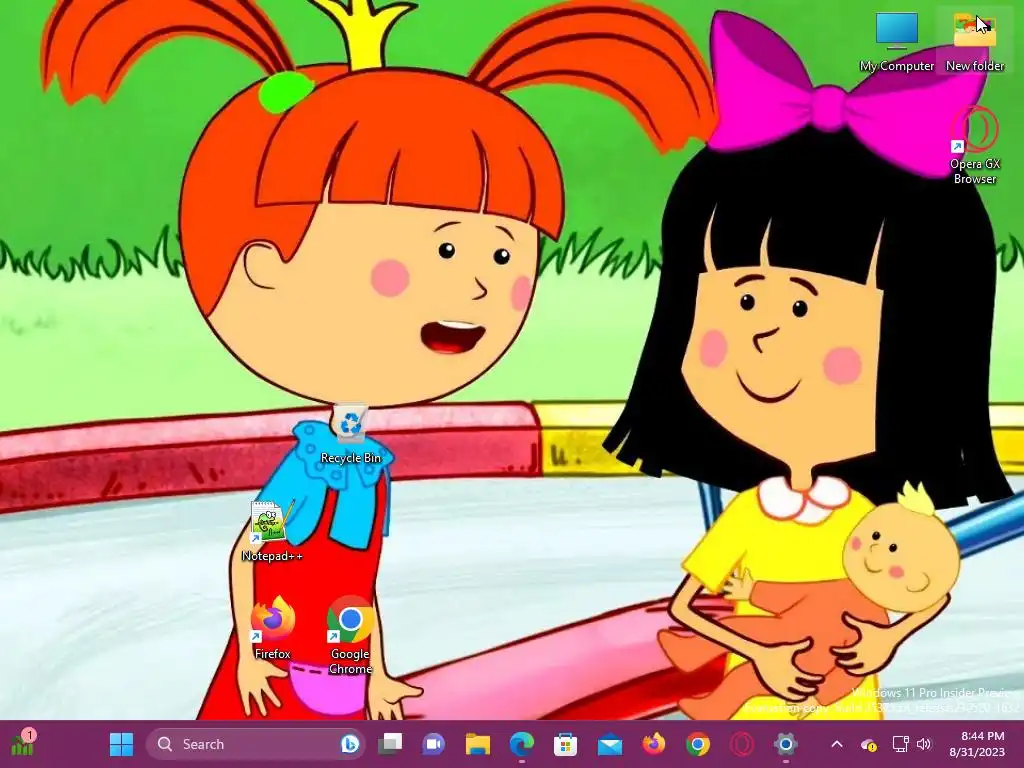This screenshot has height=768, width=1024.
Task: Select the Notepad++ desktop shortcut
Action: (272, 532)
